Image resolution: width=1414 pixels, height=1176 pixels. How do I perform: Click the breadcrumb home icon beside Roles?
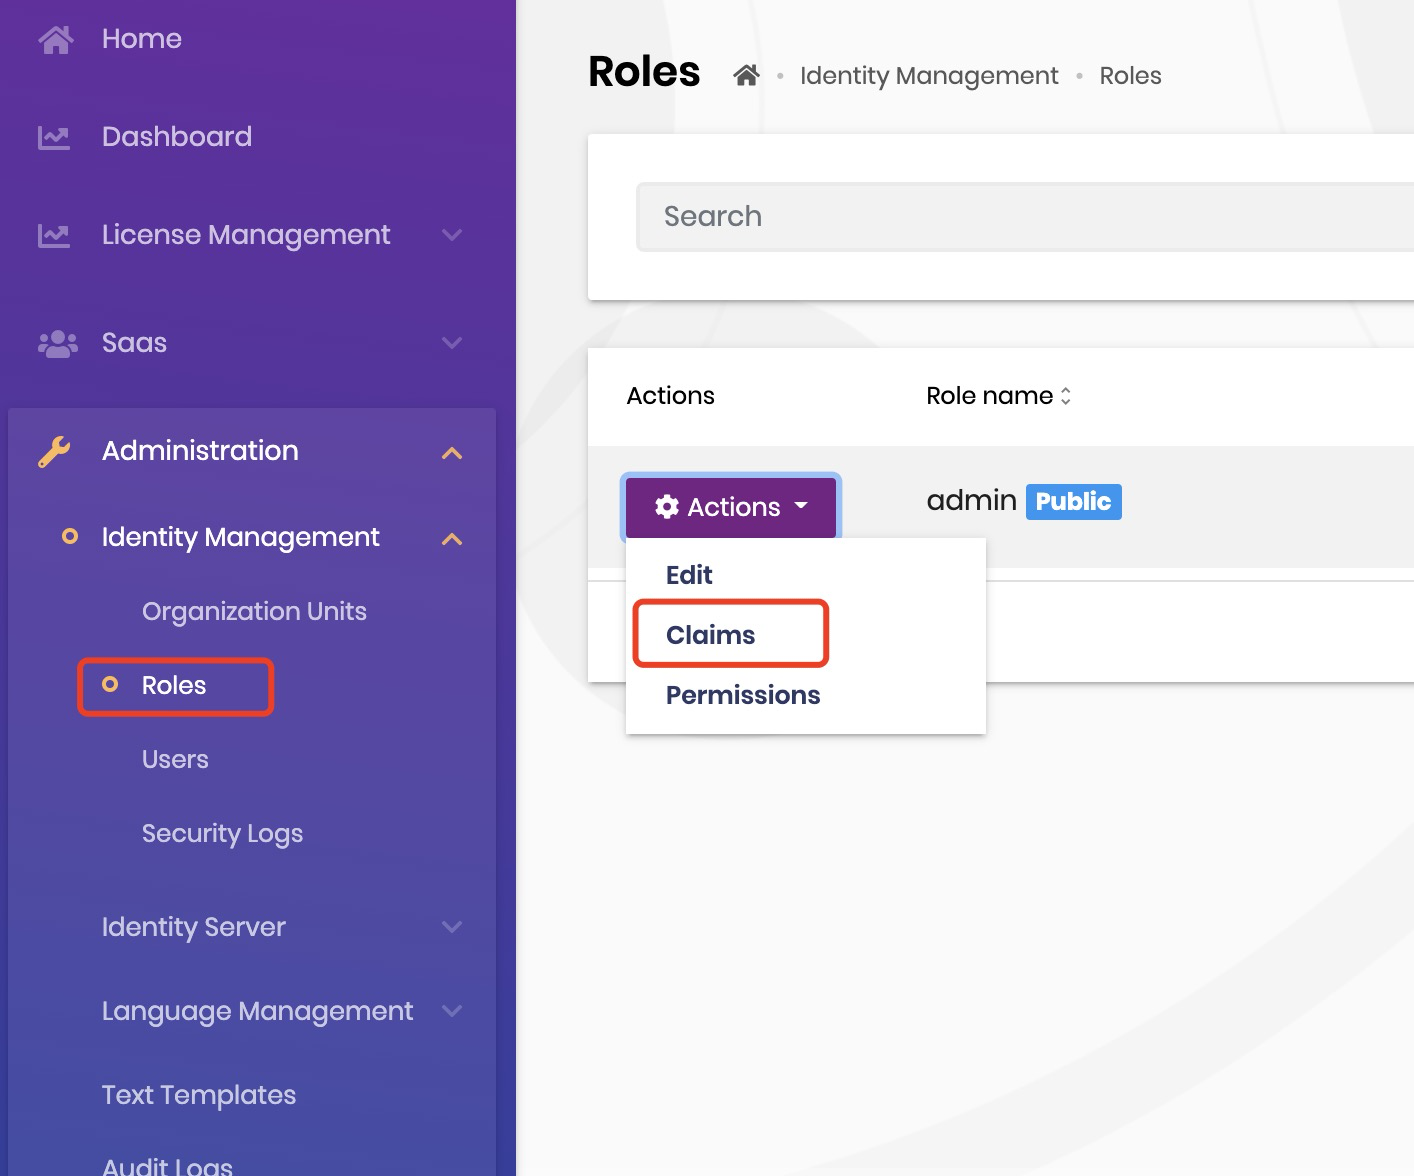point(746,74)
